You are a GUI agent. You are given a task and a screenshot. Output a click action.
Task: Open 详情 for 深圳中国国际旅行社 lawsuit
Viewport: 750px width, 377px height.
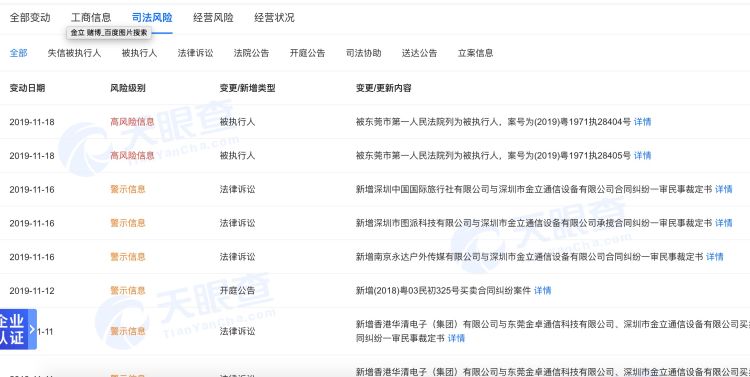(x=724, y=189)
